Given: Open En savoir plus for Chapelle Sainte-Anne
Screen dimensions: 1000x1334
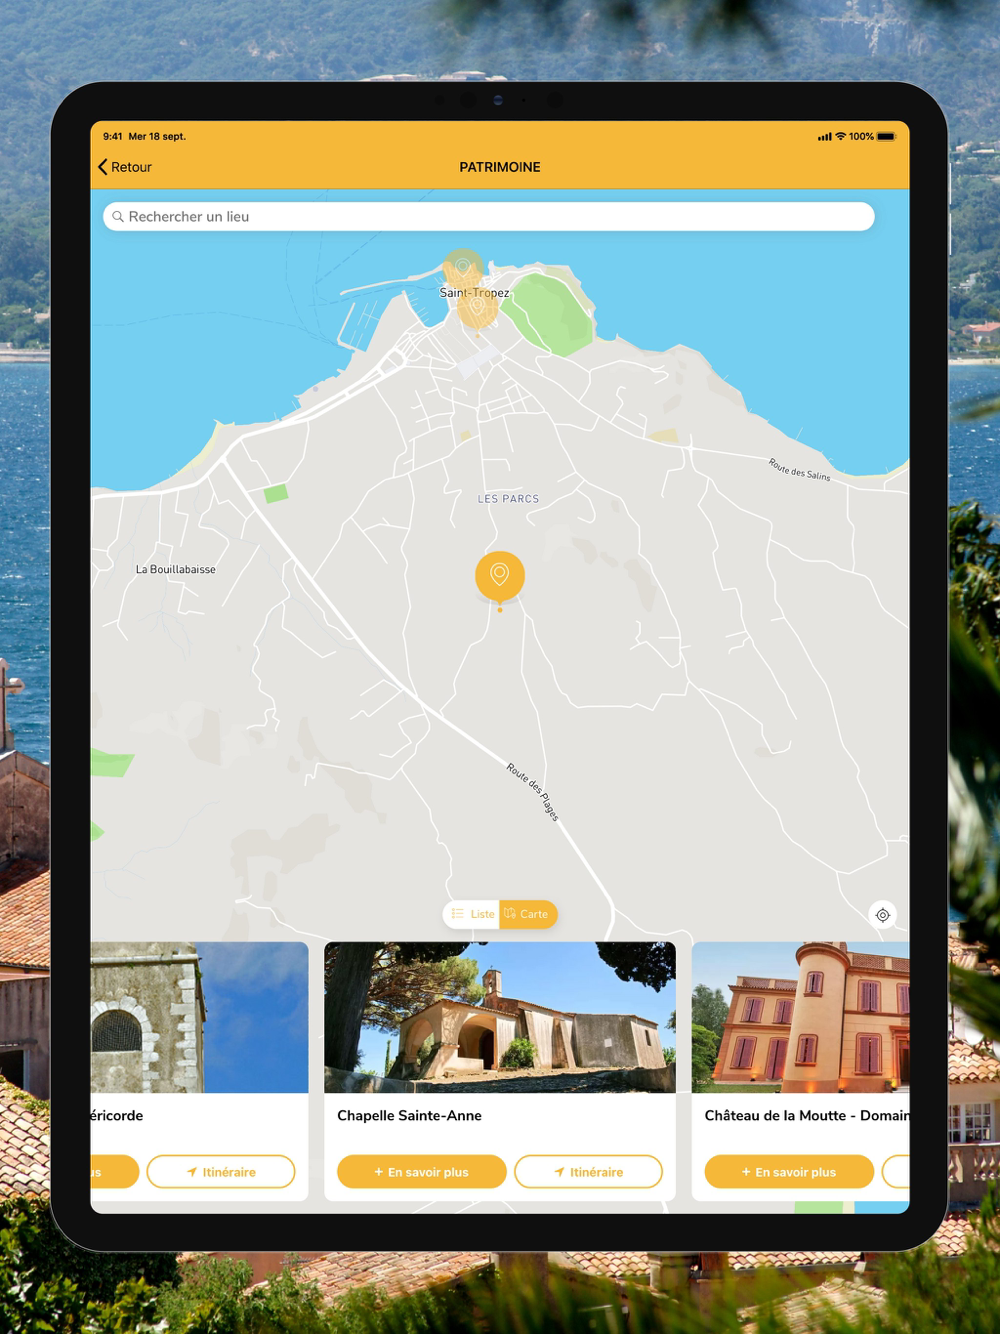Looking at the screenshot, I should [421, 1172].
